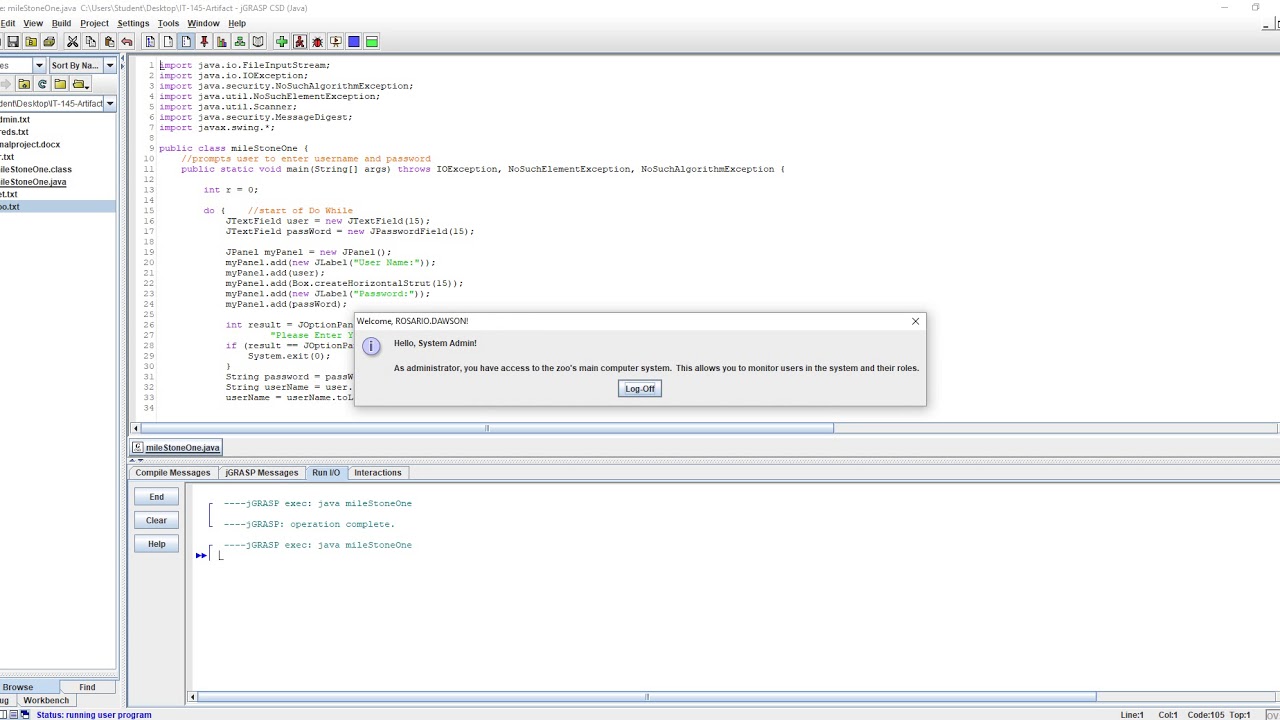Click the red running man Run icon

tap(300, 42)
